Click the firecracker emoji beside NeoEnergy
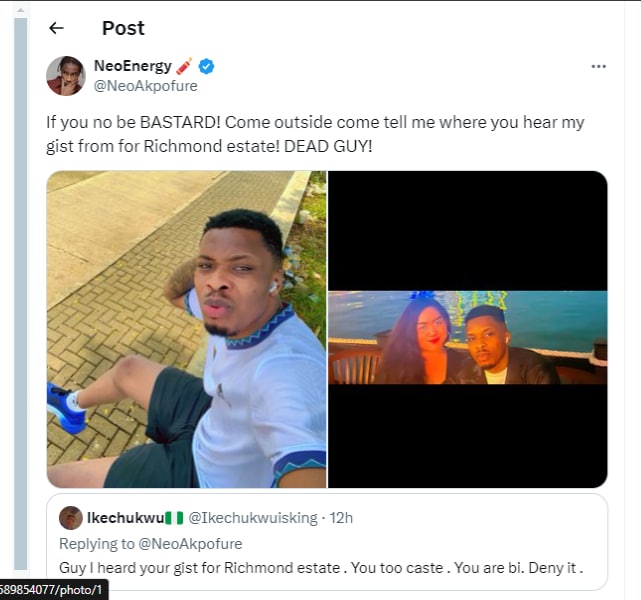This screenshot has height=600, width=641. [x=185, y=66]
